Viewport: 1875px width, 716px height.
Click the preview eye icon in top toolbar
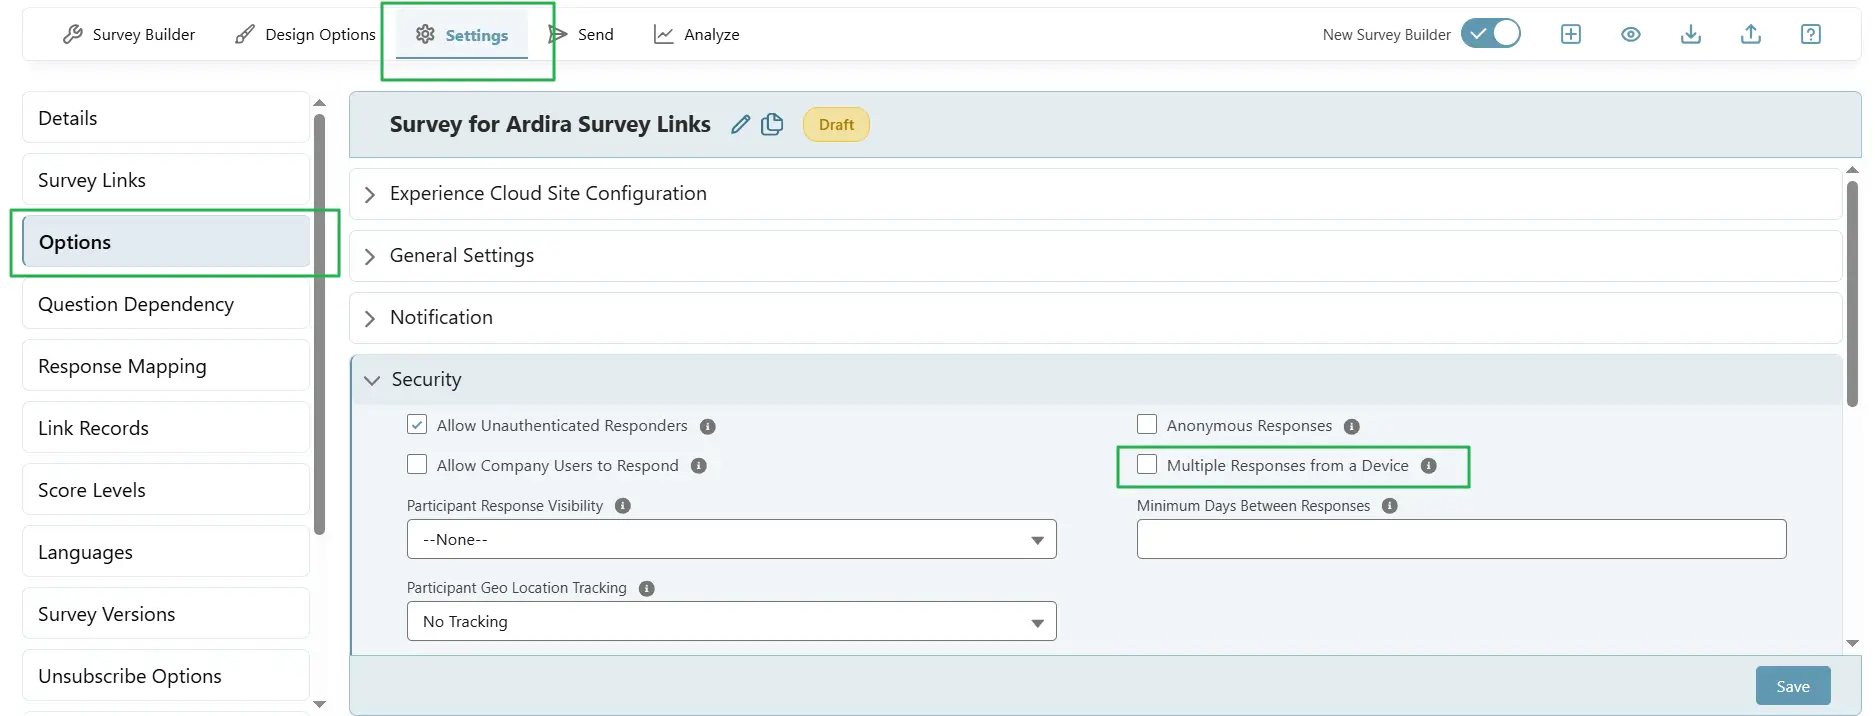point(1630,34)
